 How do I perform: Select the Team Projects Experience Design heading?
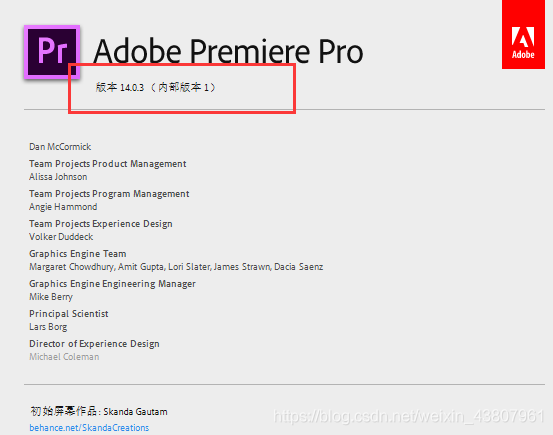pos(101,224)
